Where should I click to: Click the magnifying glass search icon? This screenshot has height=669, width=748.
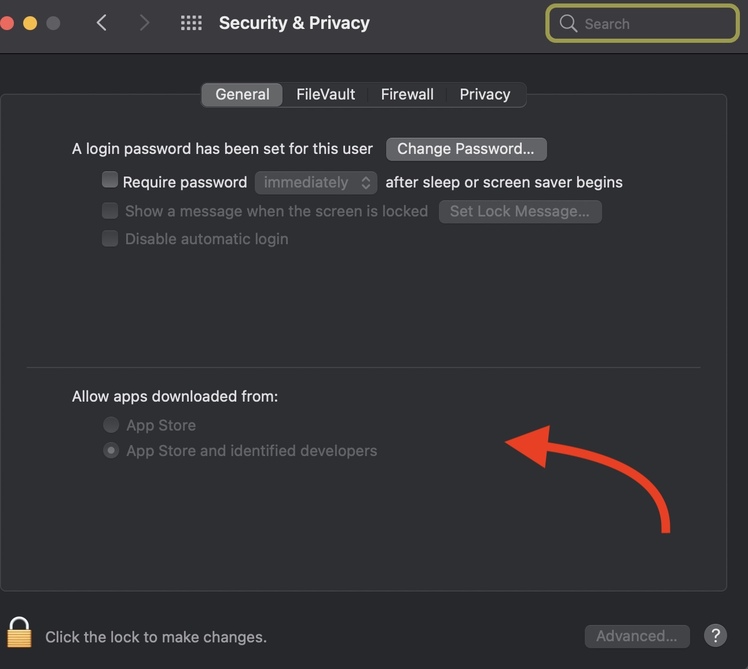pyautogui.click(x=568, y=23)
